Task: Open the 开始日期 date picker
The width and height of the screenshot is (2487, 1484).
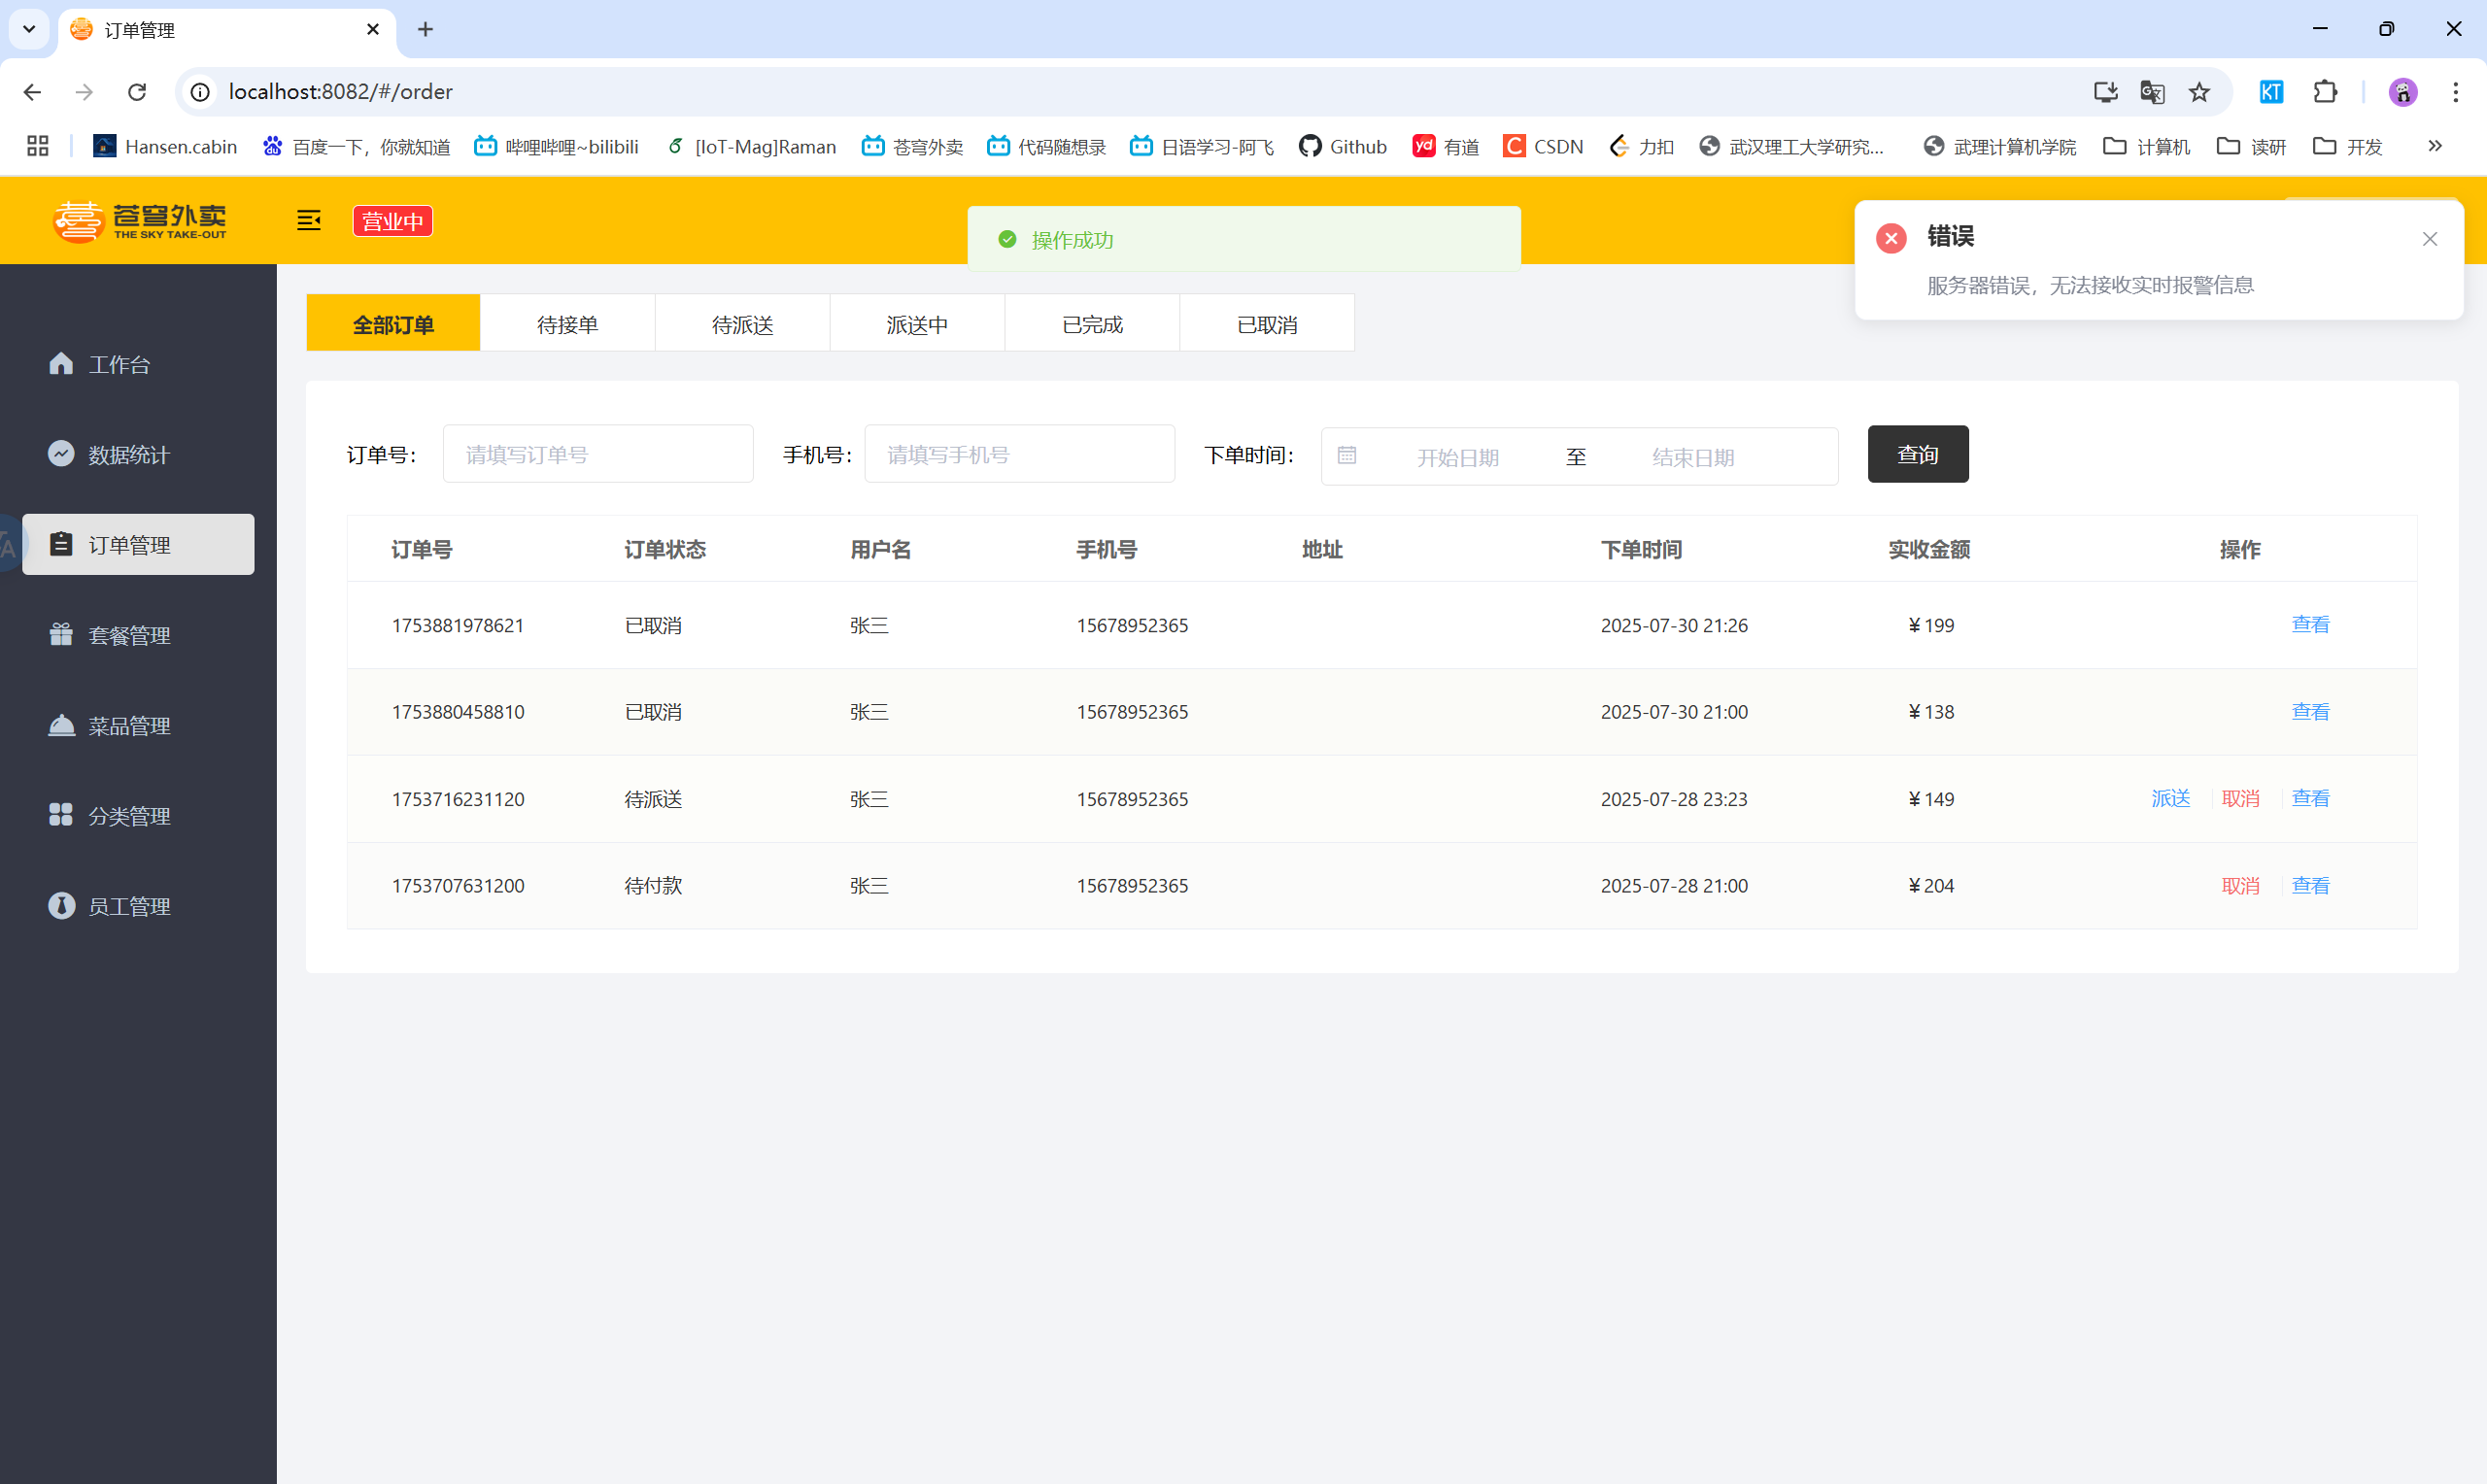Action: pos(1457,457)
